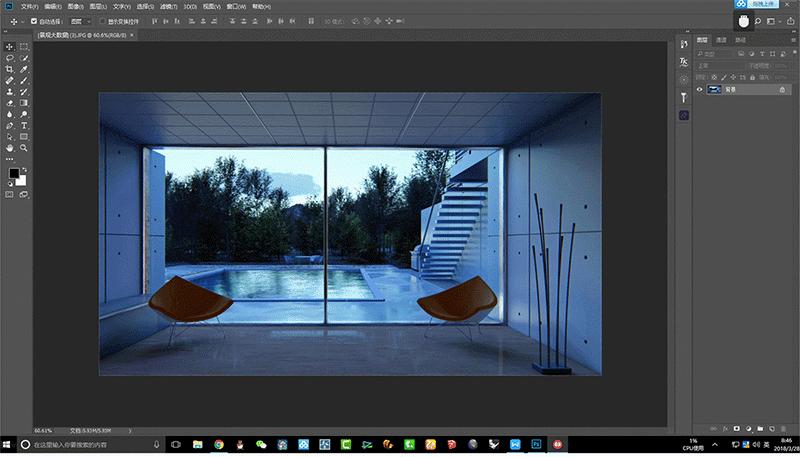Select the Horizontal Type tool
Screen dimensions: 800x457
[x=24, y=125]
